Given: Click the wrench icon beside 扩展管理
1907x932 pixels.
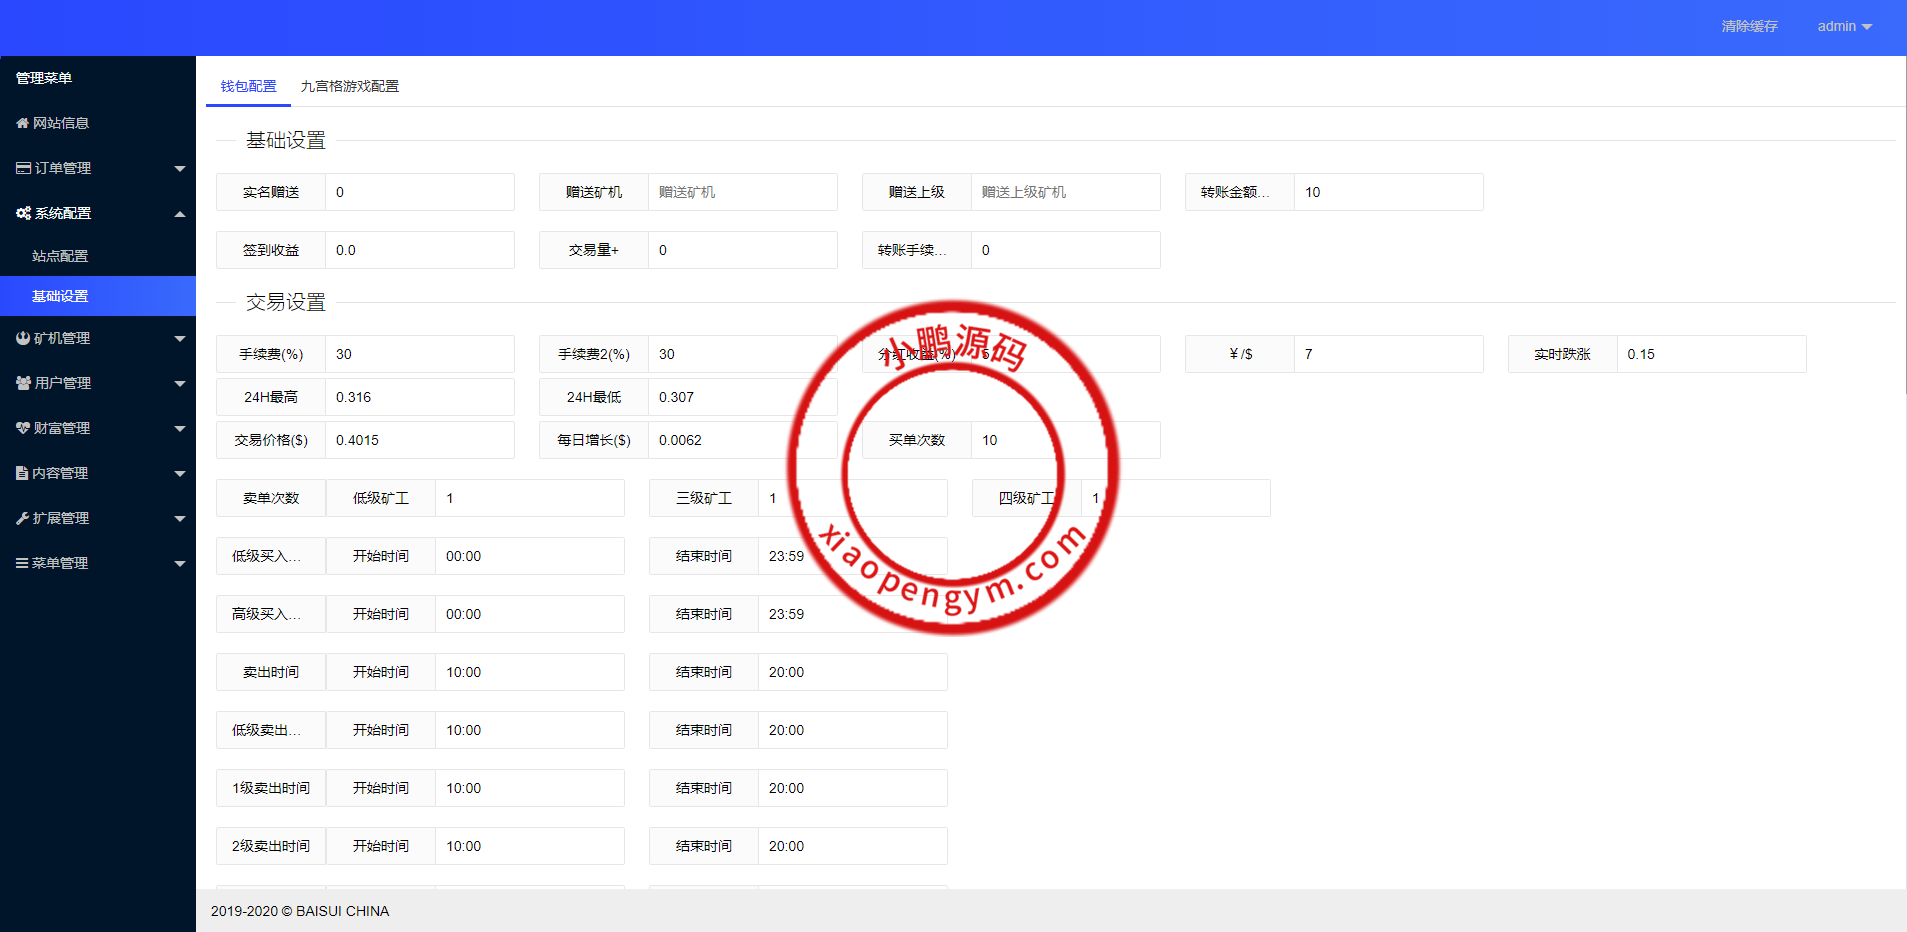Looking at the screenshot, I should coord(22,518).
